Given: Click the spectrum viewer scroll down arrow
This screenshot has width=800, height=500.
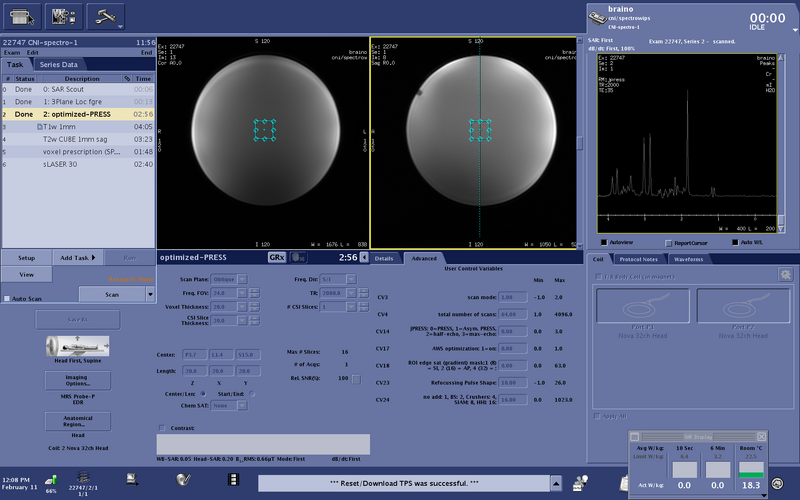Looking at the screenshot, I should click(781, 229).
